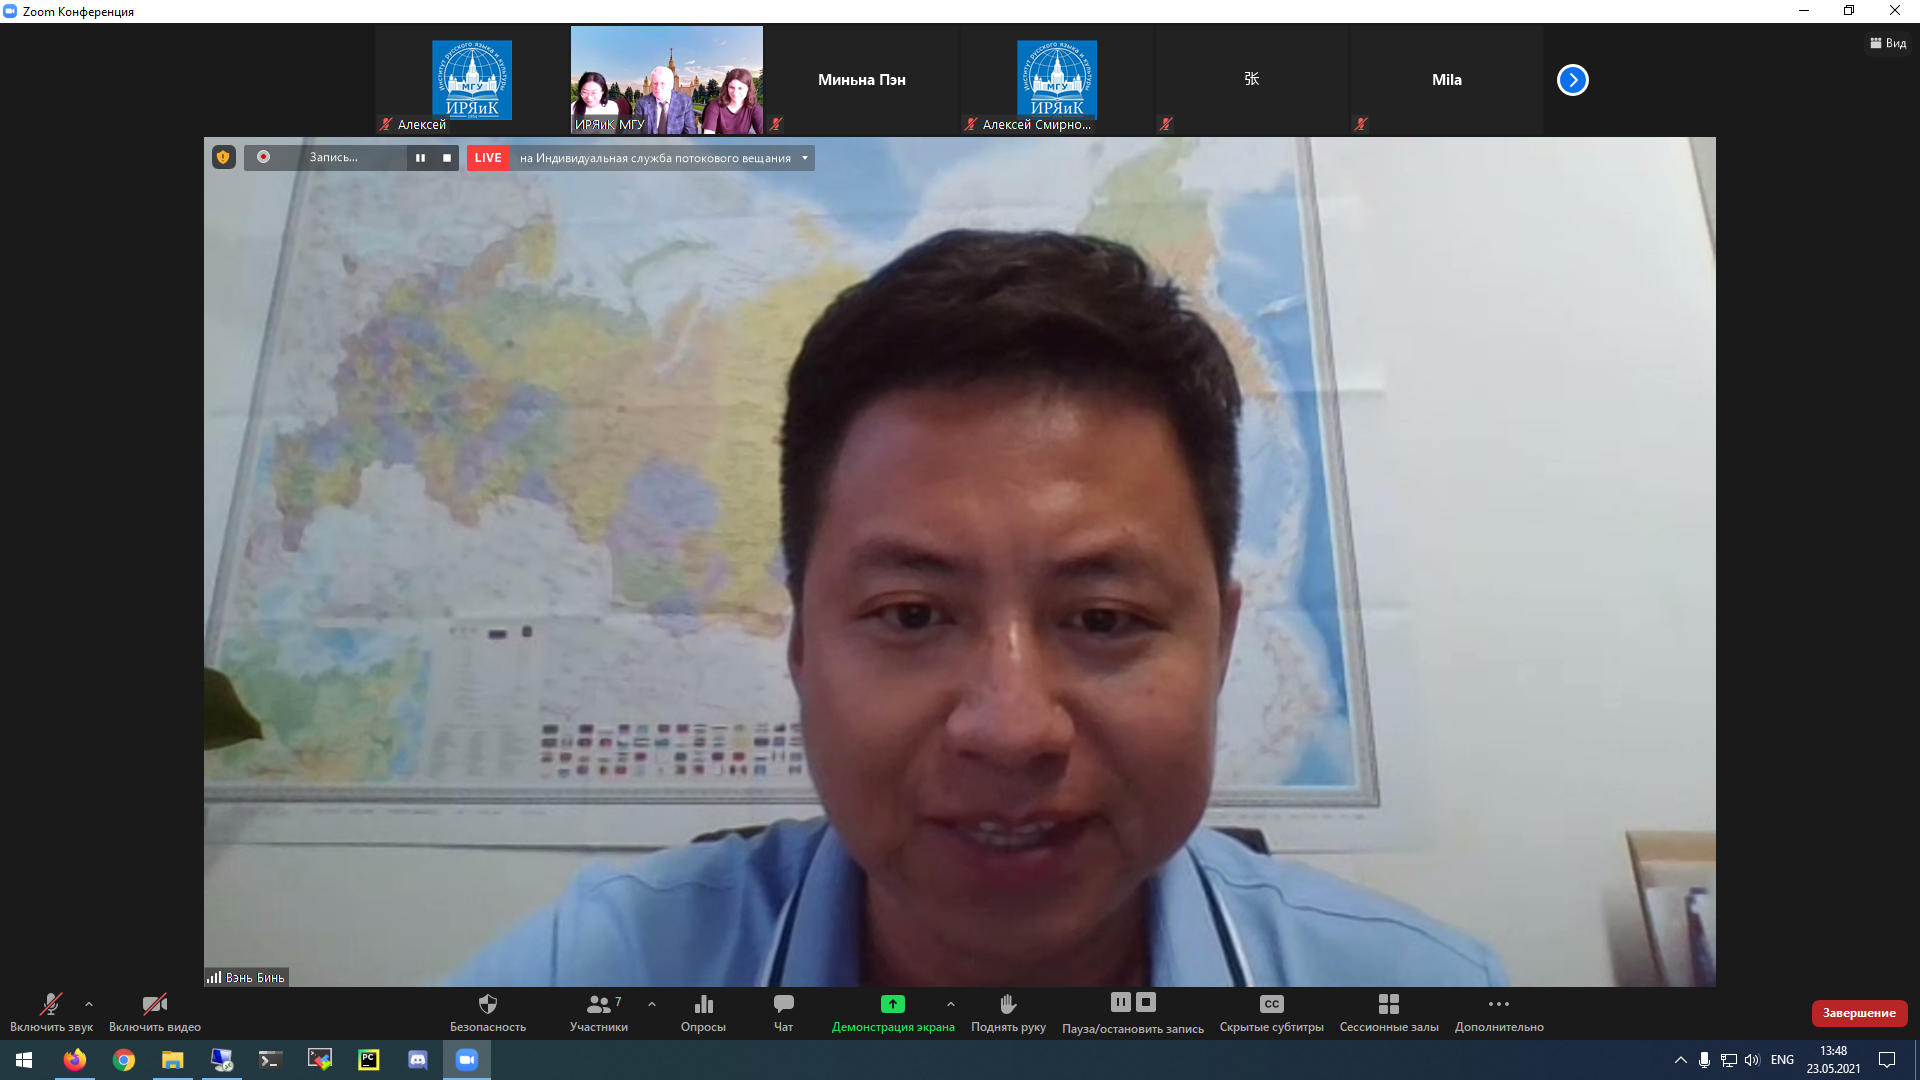Show next participants with blue arrow
This screenshot has height=1080, width=1920.
point(1572,80)
